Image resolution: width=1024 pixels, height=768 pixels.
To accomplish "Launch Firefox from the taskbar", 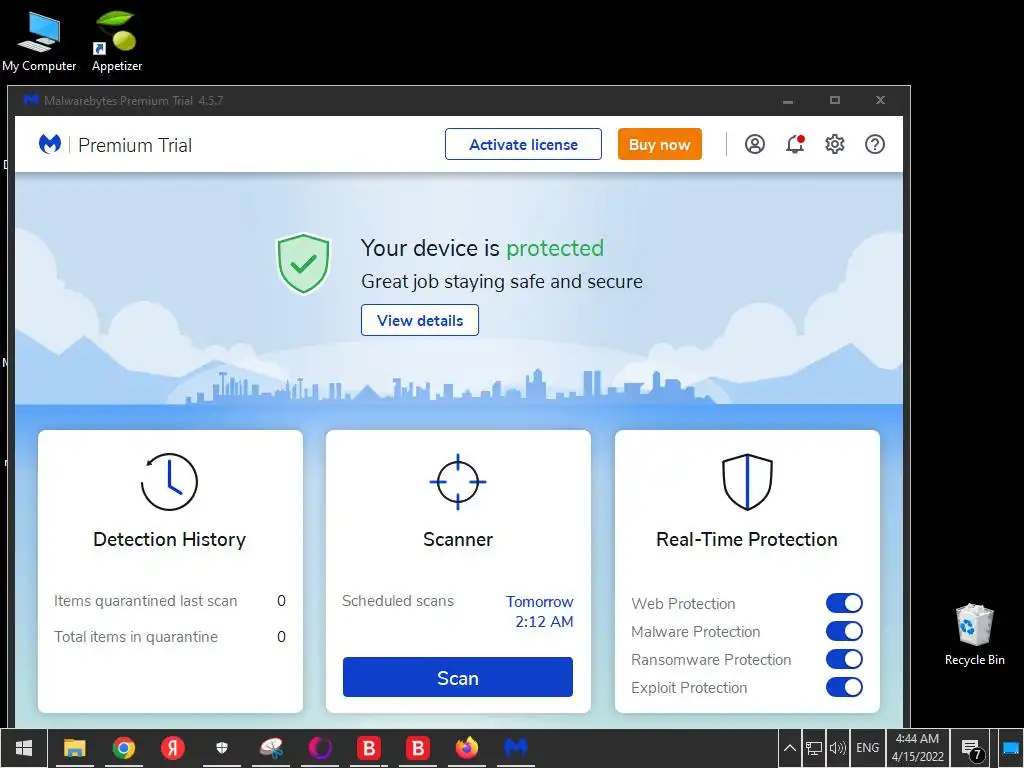I will 467,748.
